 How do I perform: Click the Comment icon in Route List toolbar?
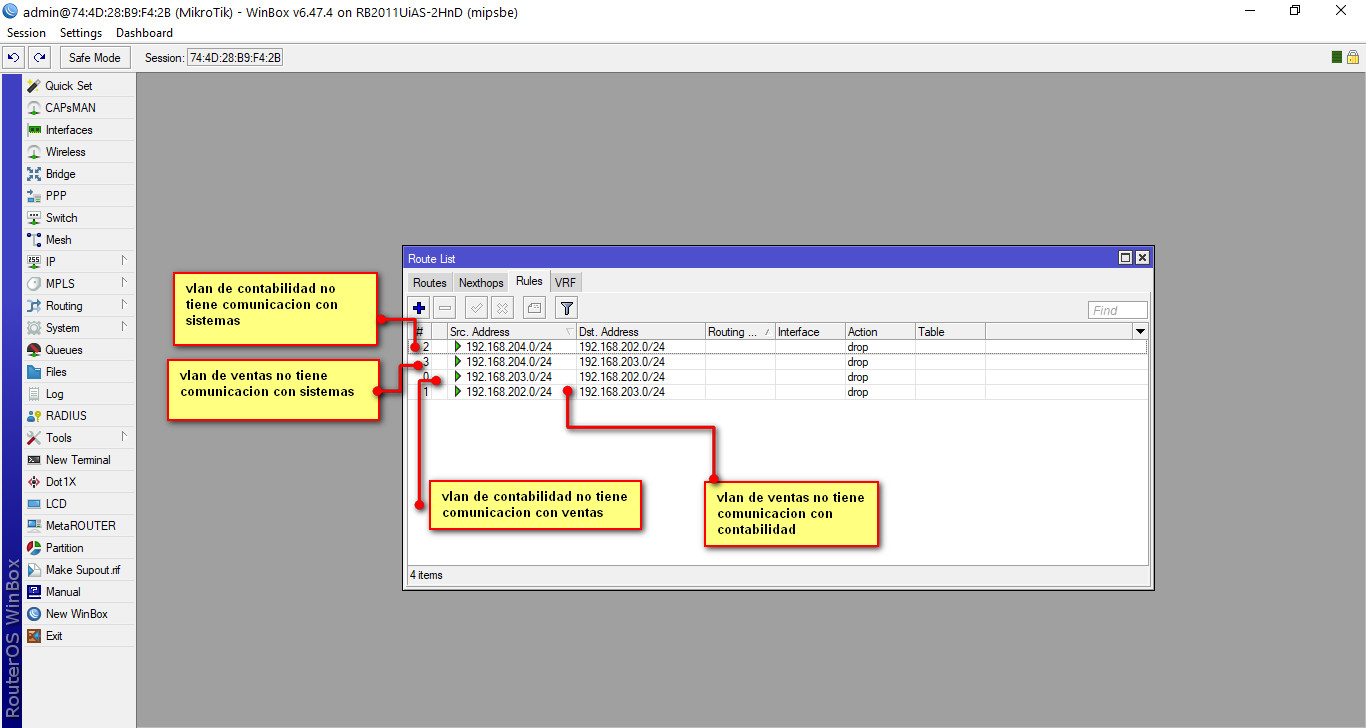click(x=534, y=308)
